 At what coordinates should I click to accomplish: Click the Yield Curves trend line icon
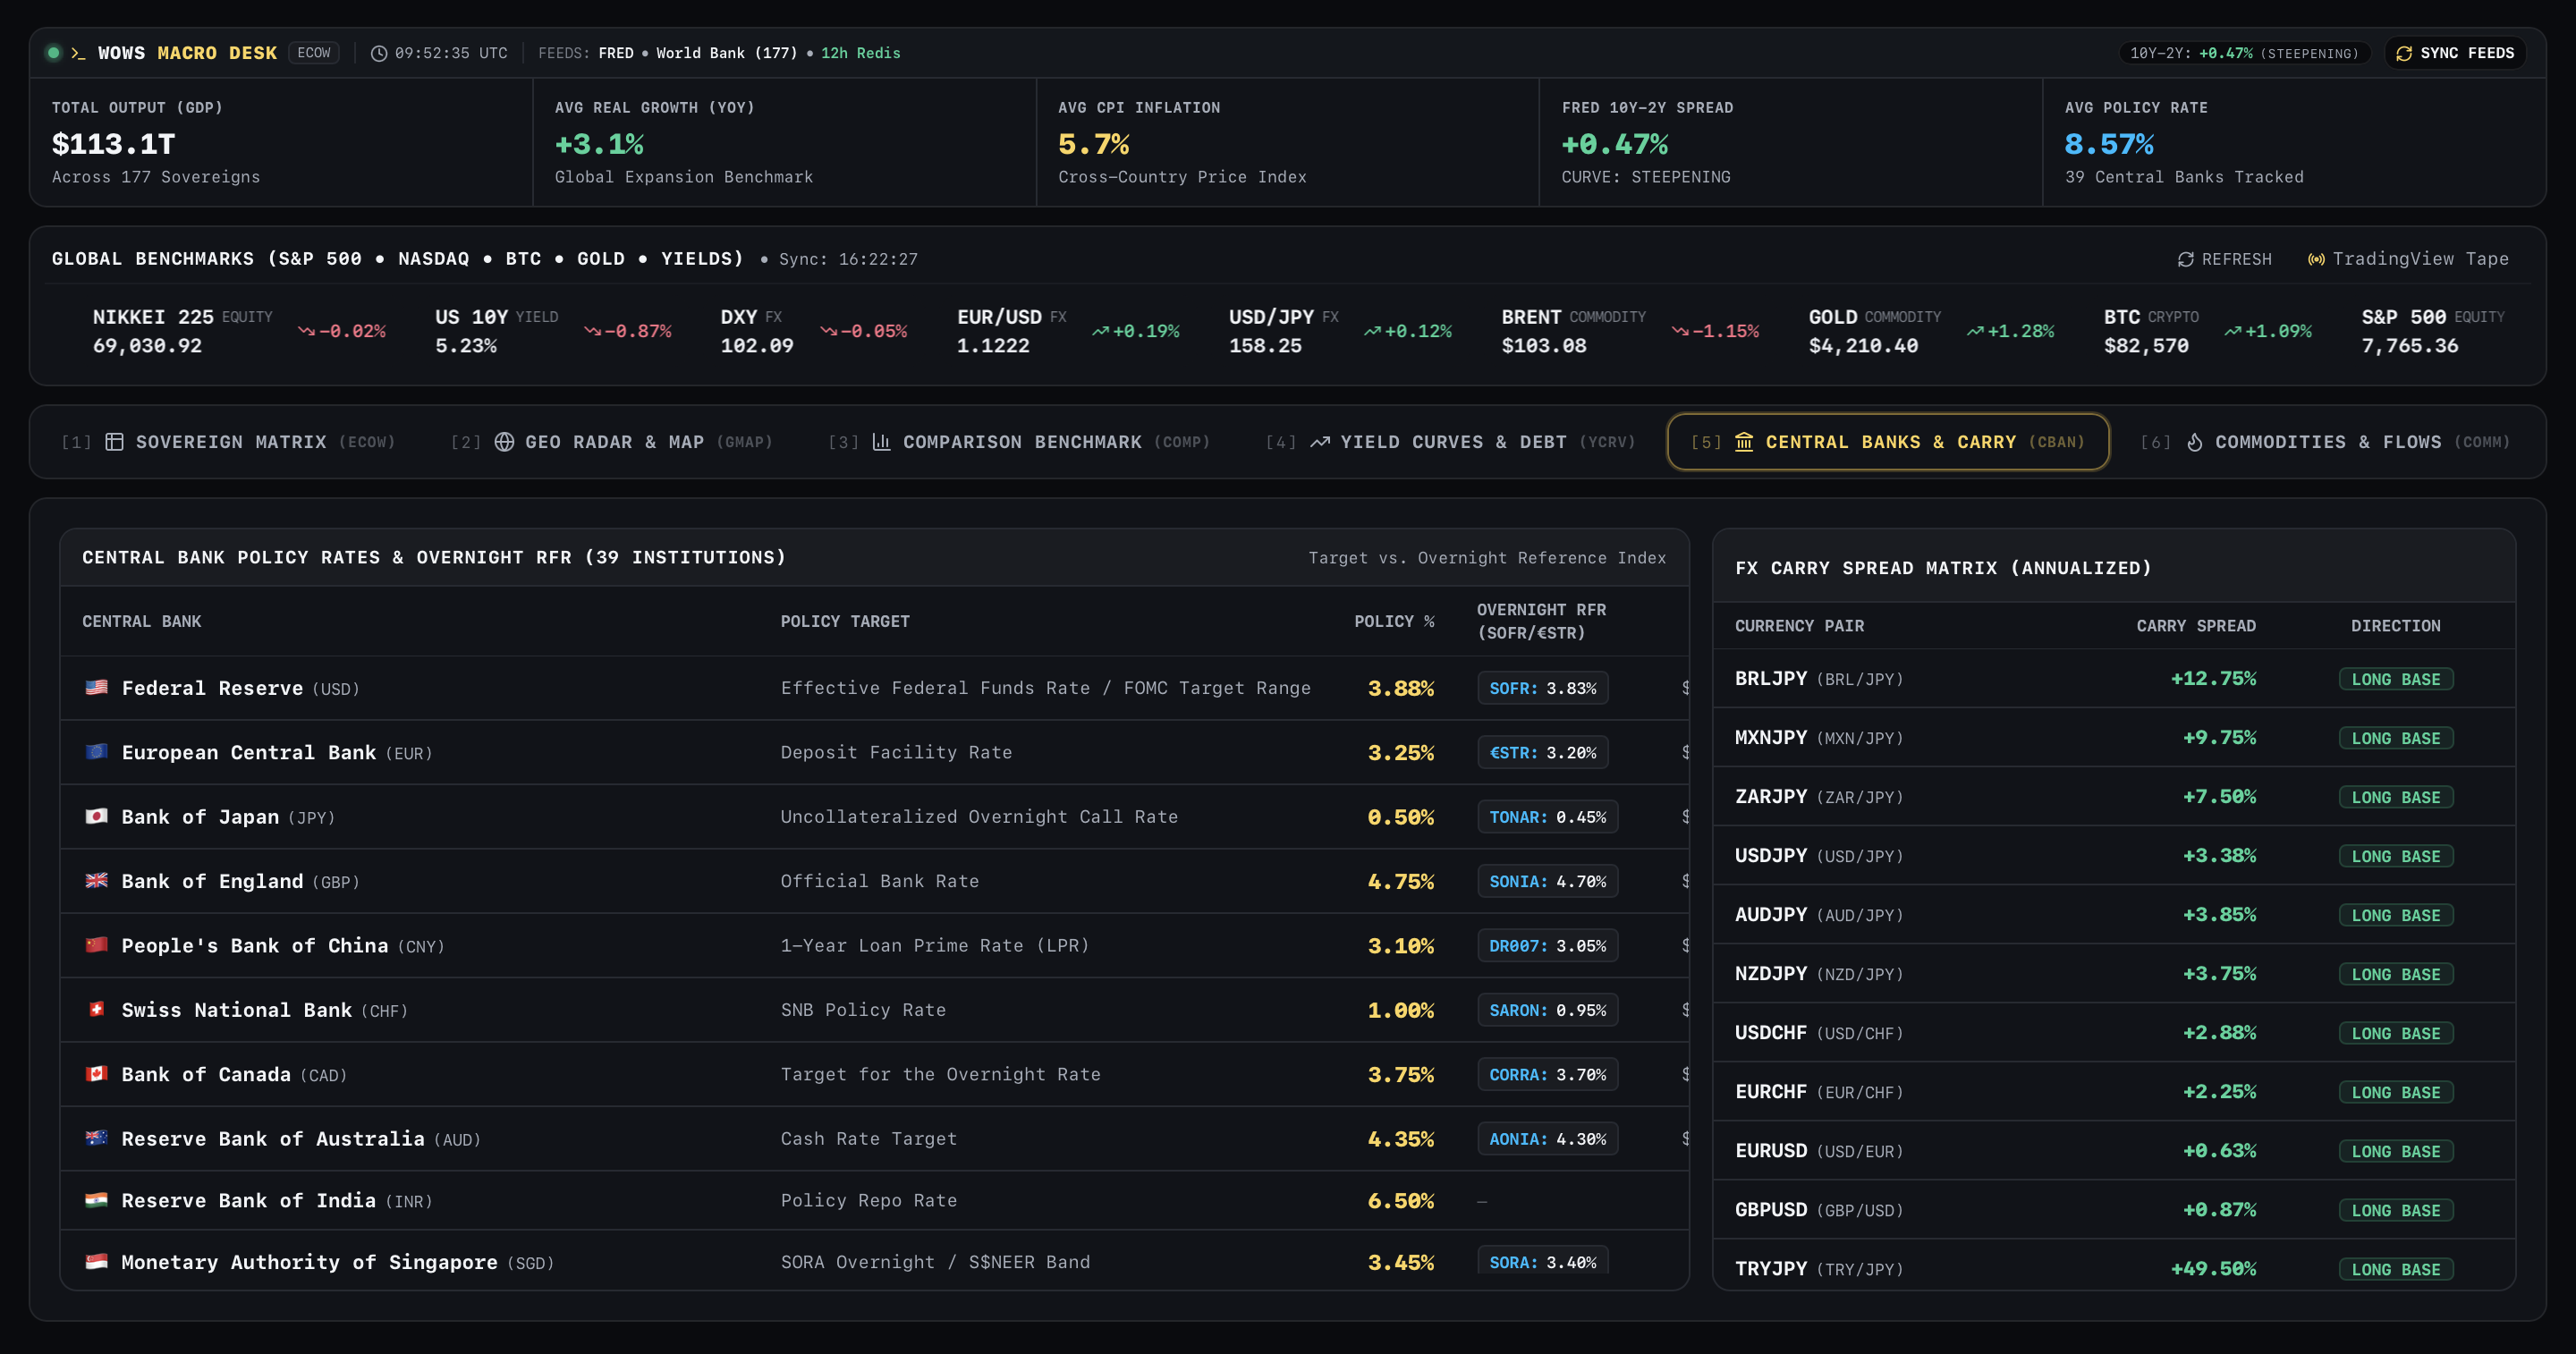tap(1320, 442)
